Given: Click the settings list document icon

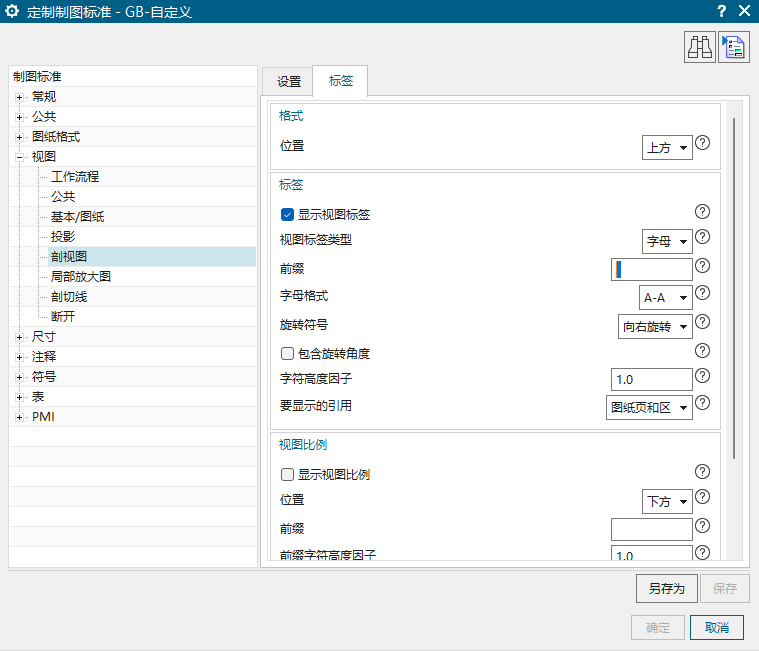Looking at the screenshot, I should (734, 47).
